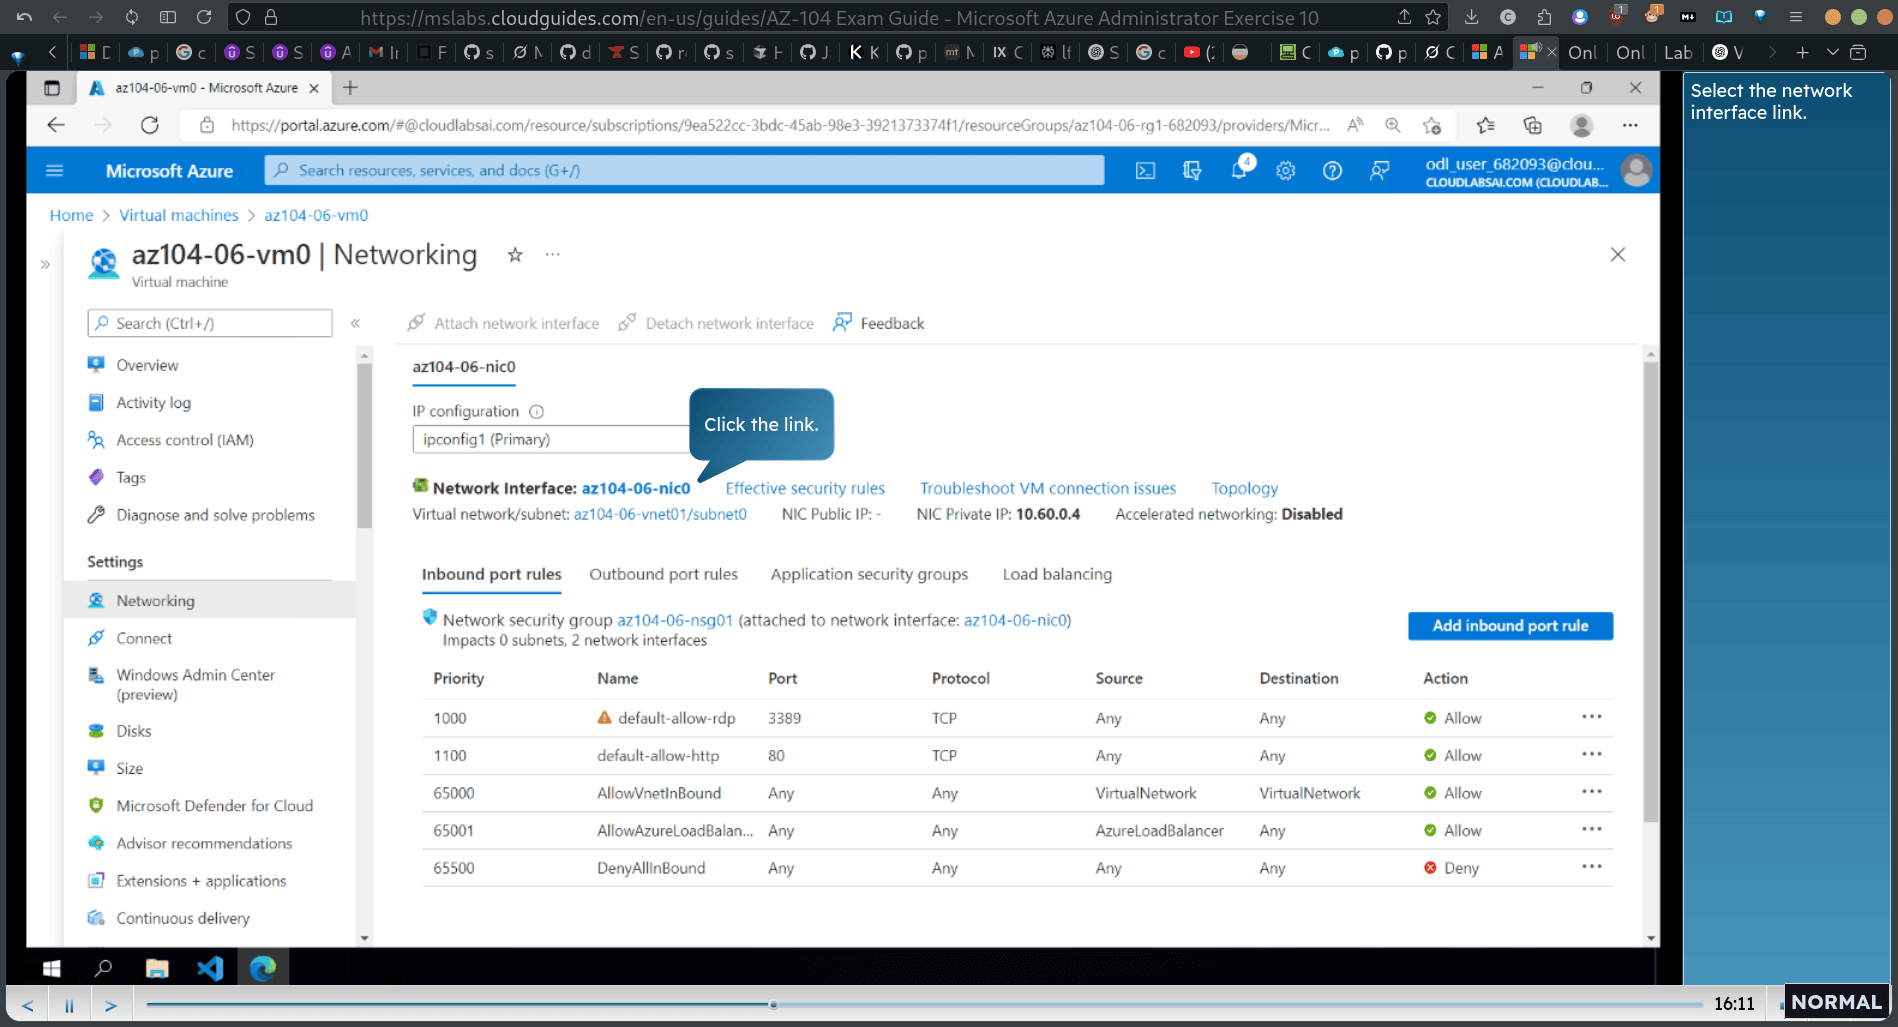Viewport: 1898px width, 1027px height.
Task: Open Azure feedback icon in header
Action: click(1379, 171)
